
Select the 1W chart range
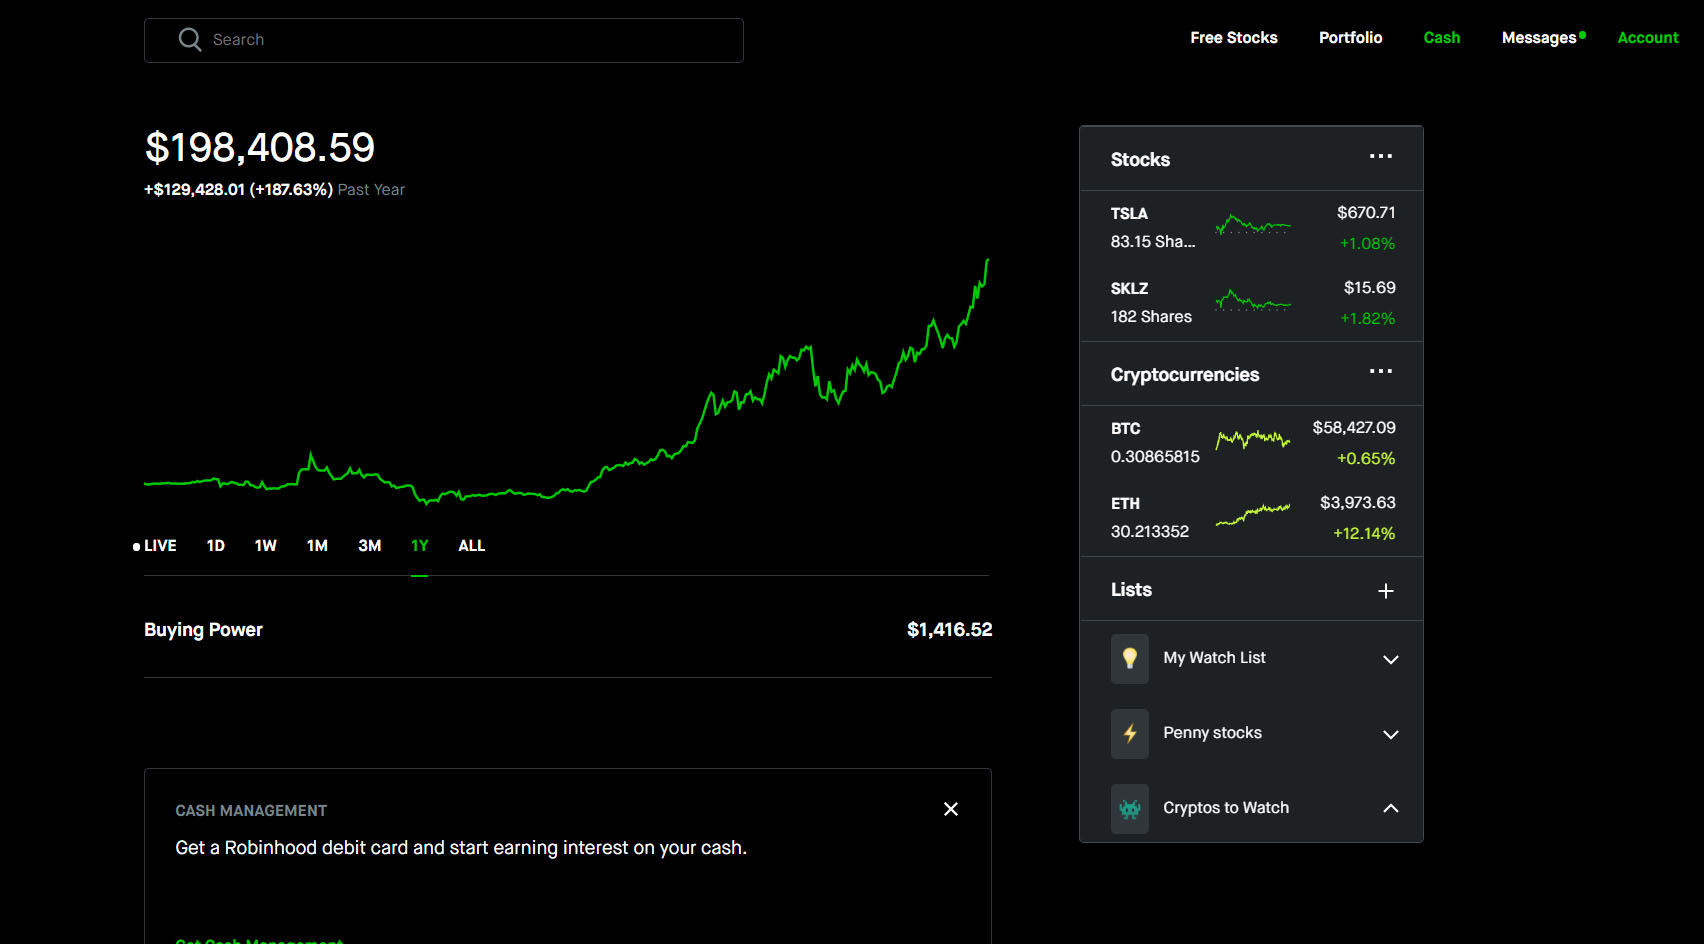click(265, 546)
